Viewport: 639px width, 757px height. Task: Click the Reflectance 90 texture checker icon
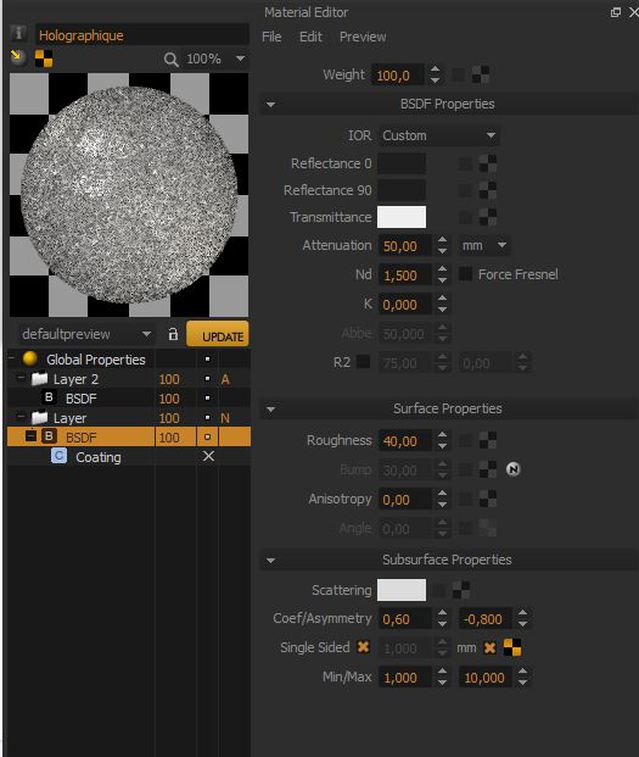point(487,190)
